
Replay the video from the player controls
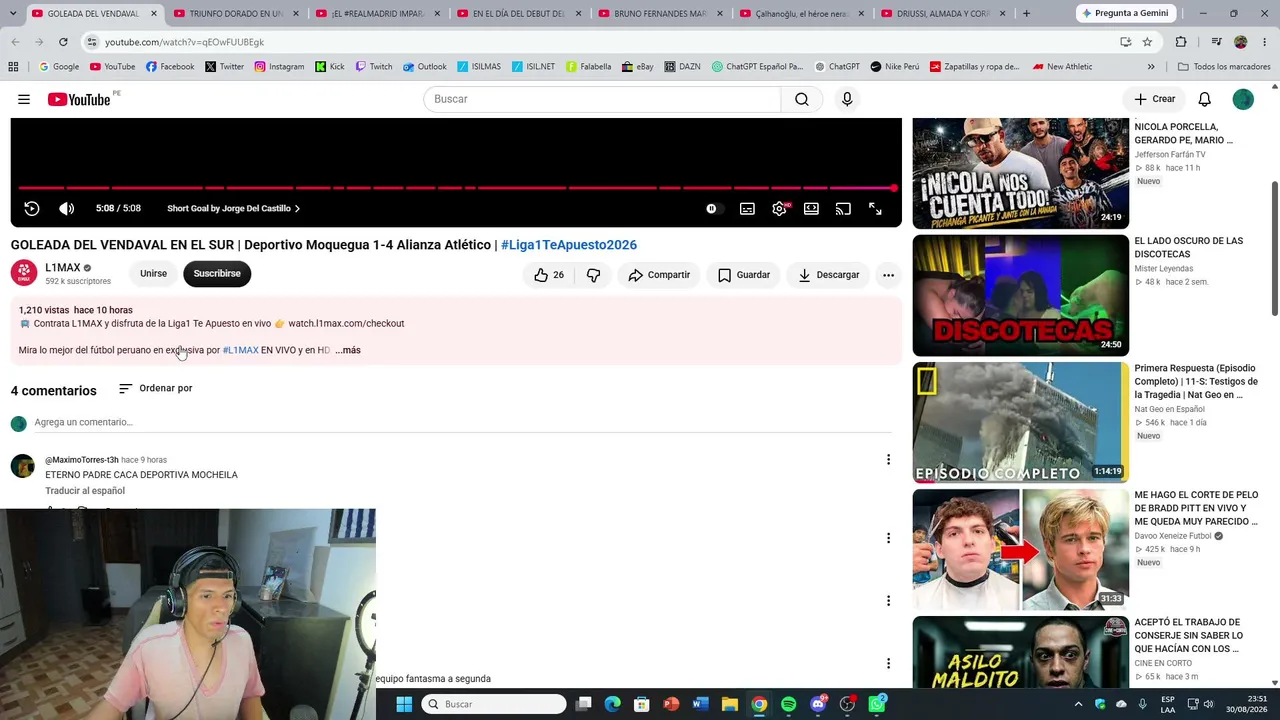(32, 208)
